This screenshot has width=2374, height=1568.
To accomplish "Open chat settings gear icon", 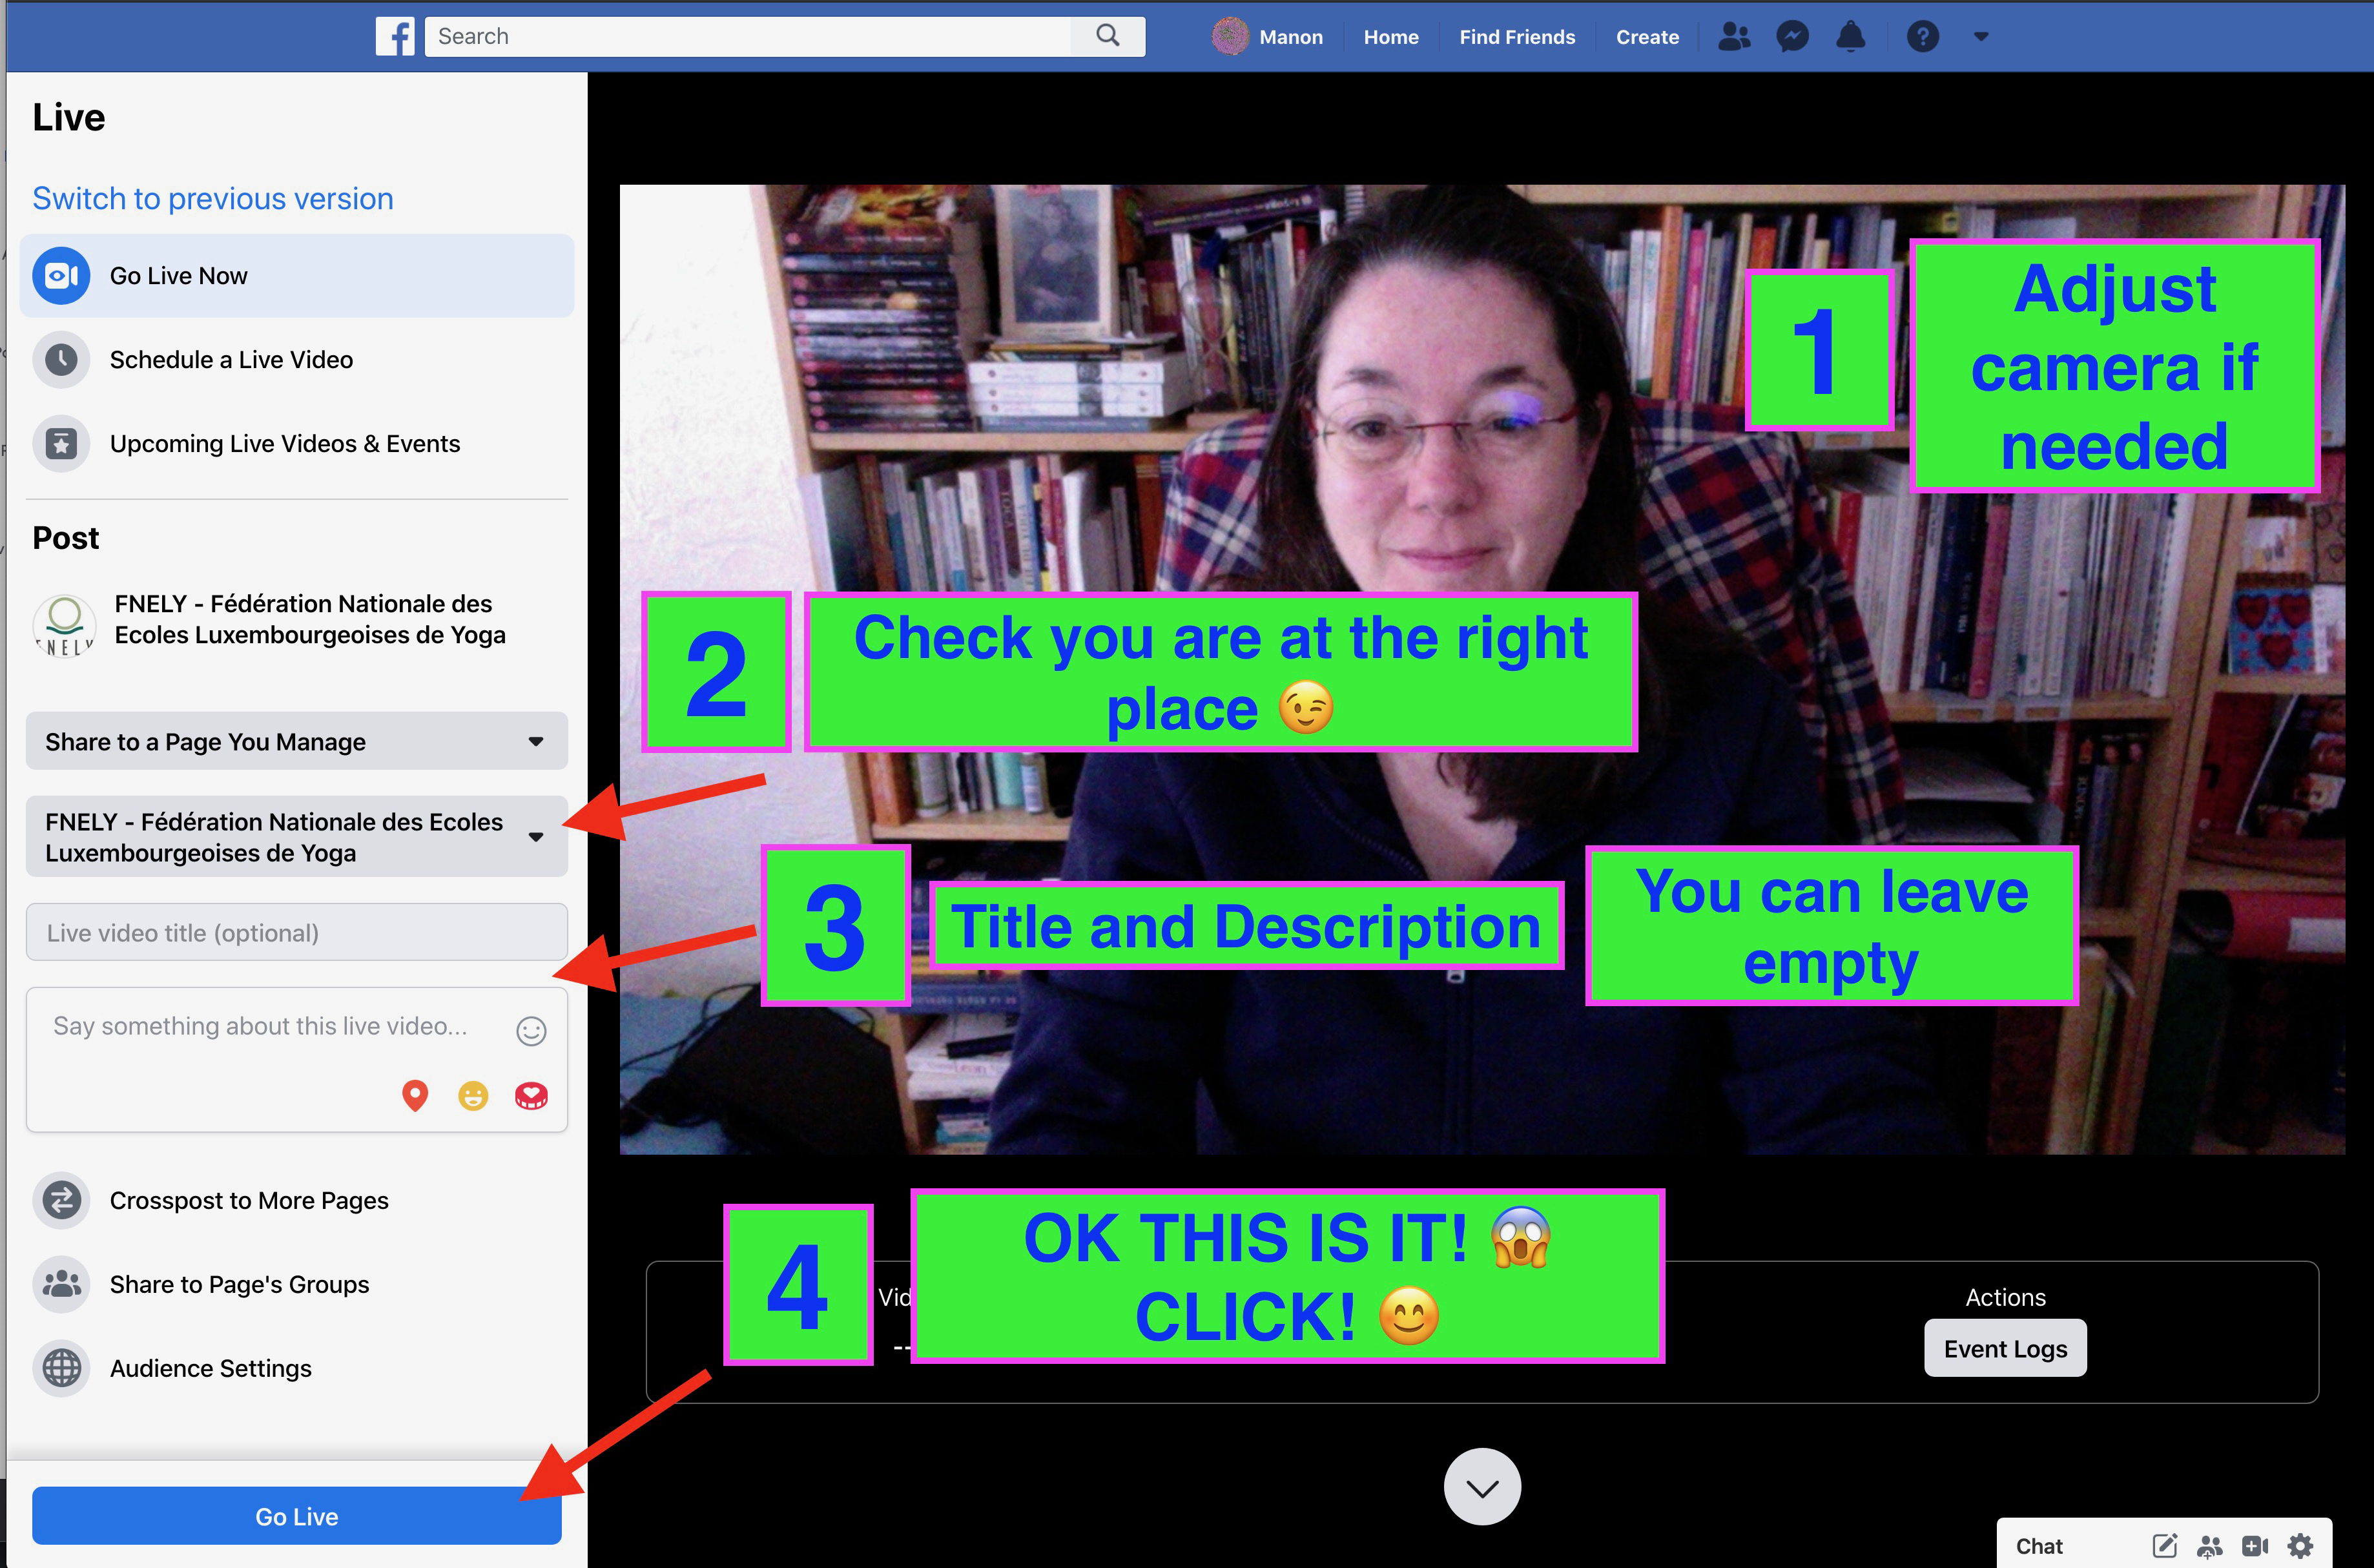I will [2300, 1546].
